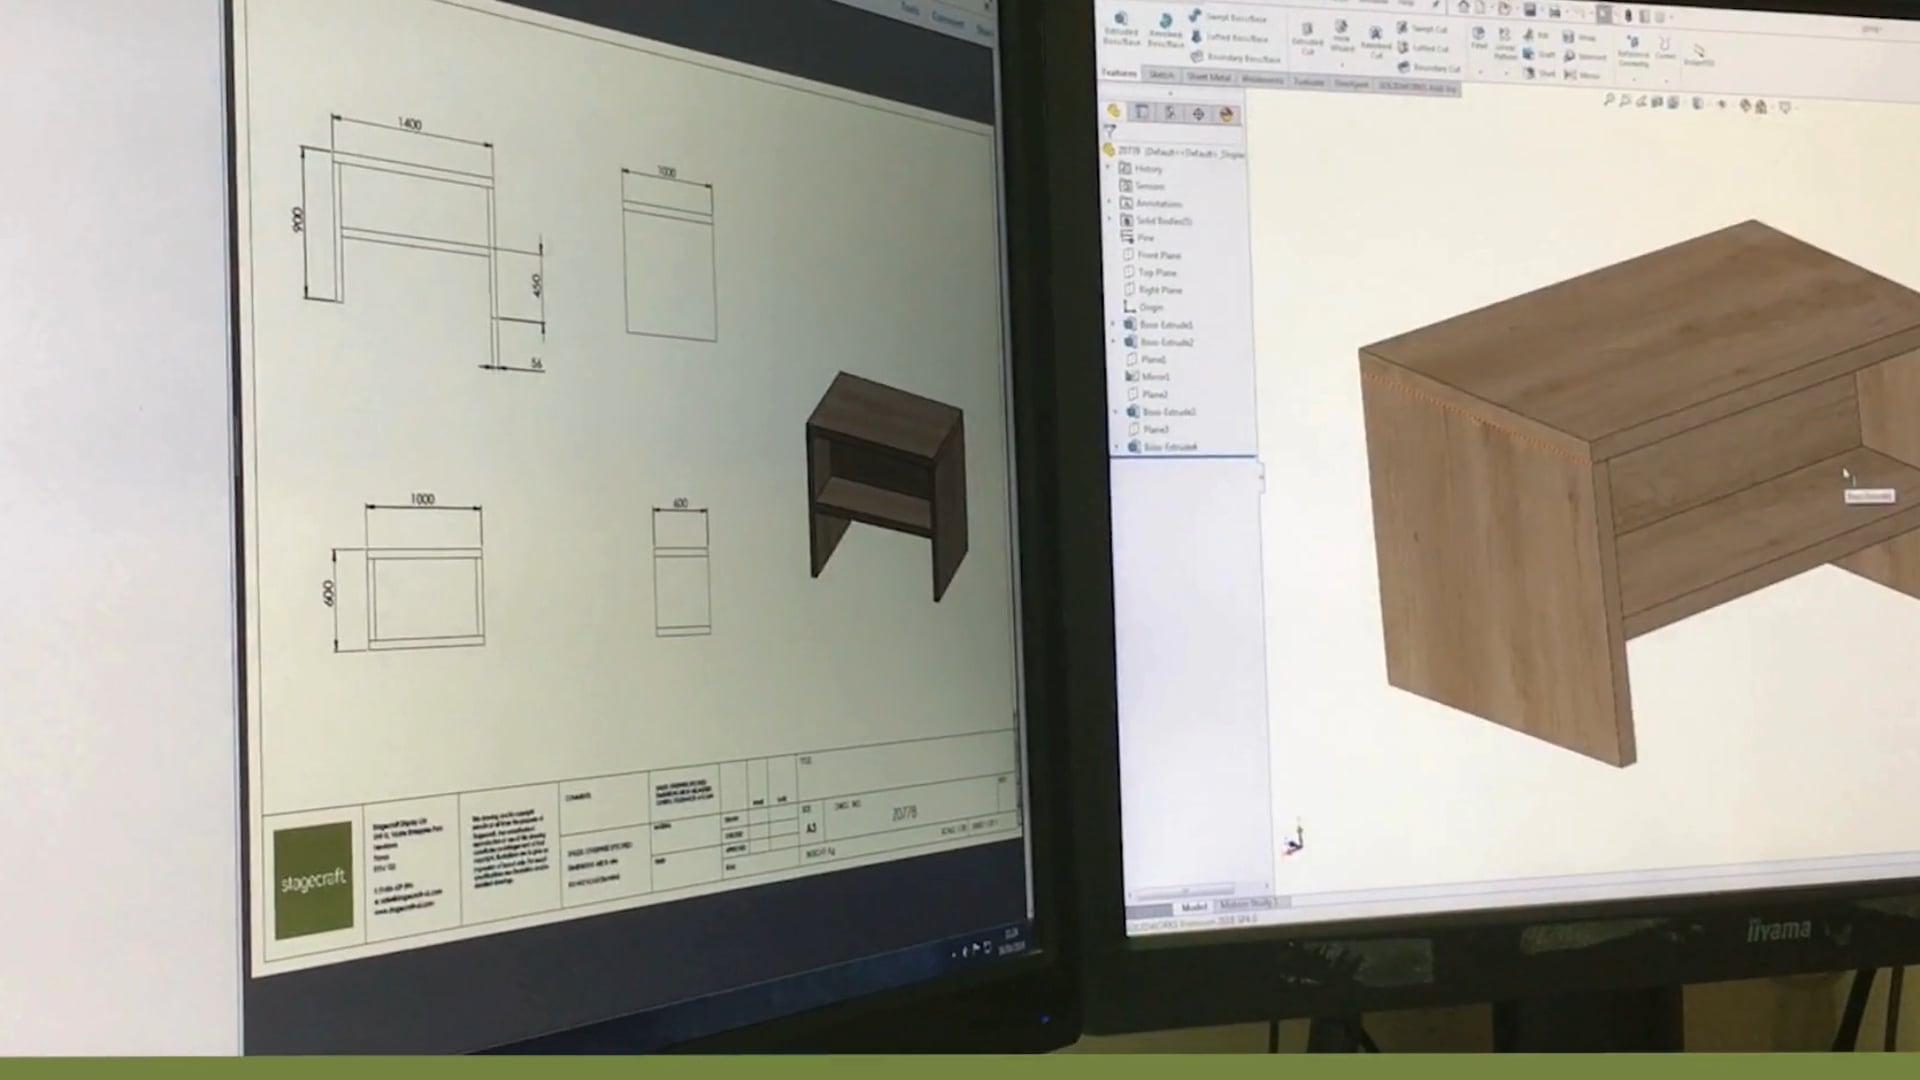Select the Mirror feature tool

pyautogui.click(x=1571, y=74)
